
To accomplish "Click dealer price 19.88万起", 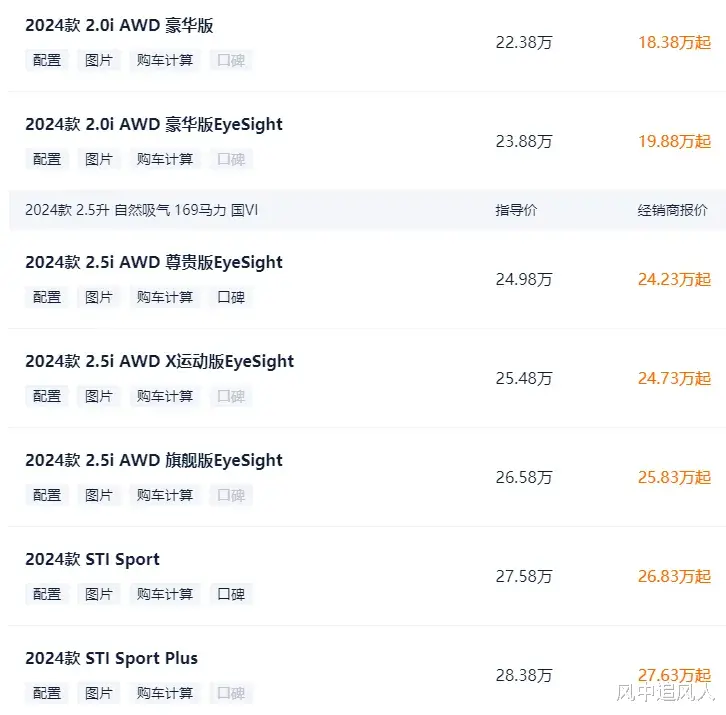I will [x=674, y=141].
